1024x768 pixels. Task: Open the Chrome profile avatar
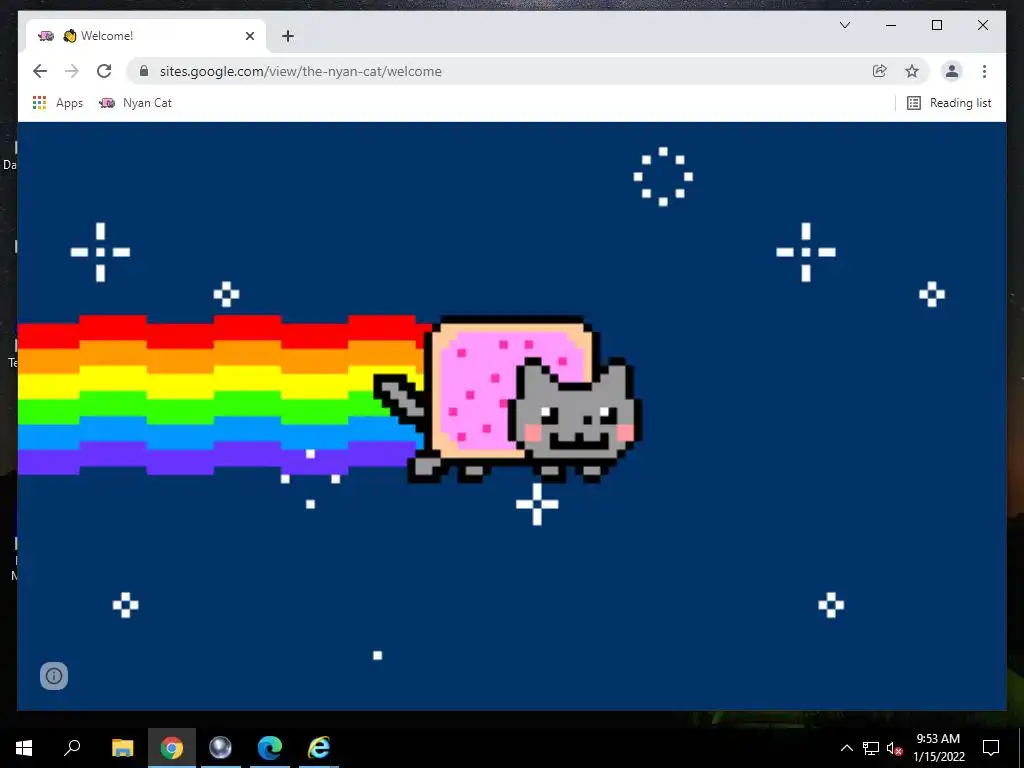(x=952, y=71)
